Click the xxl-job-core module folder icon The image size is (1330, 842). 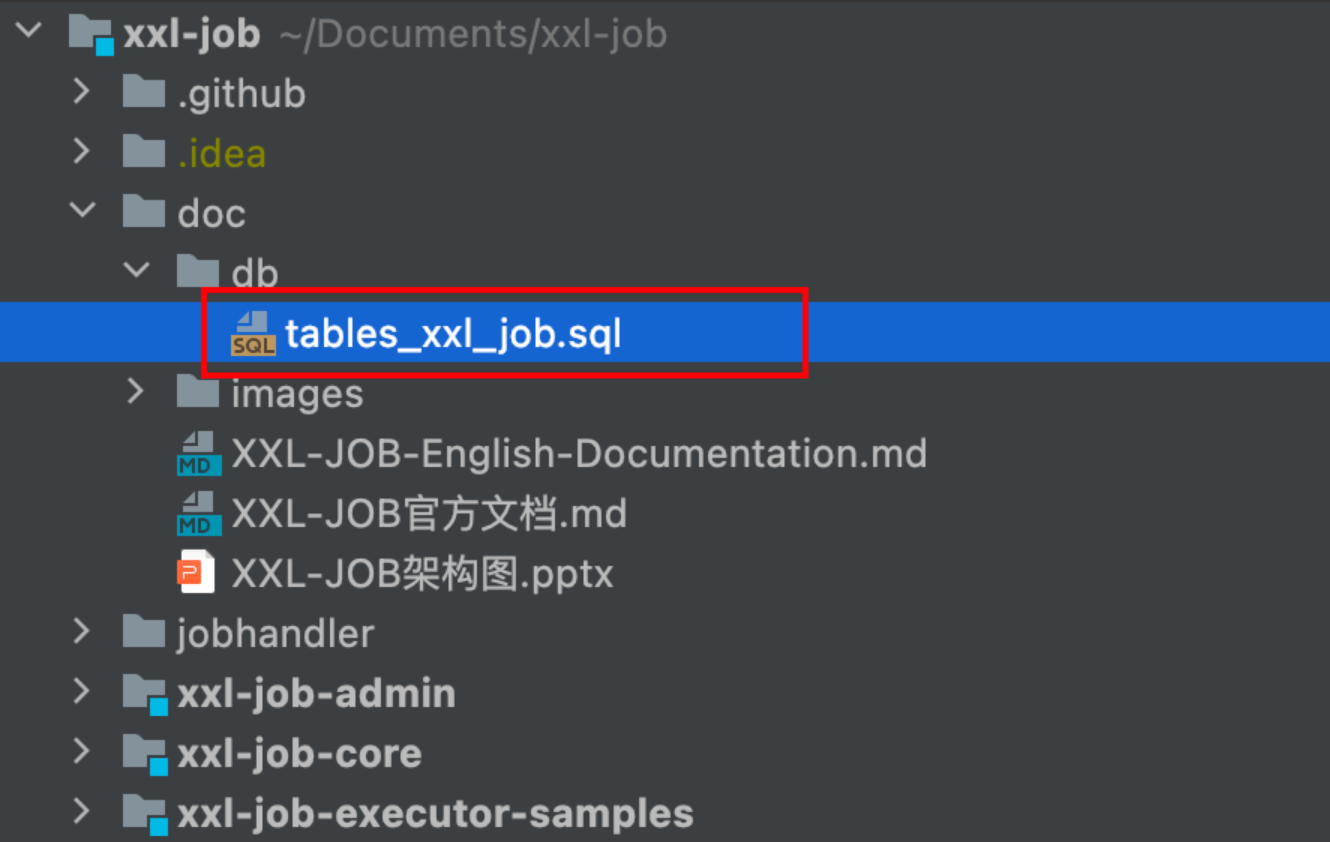pyautogui.click(x=144, y=754)
